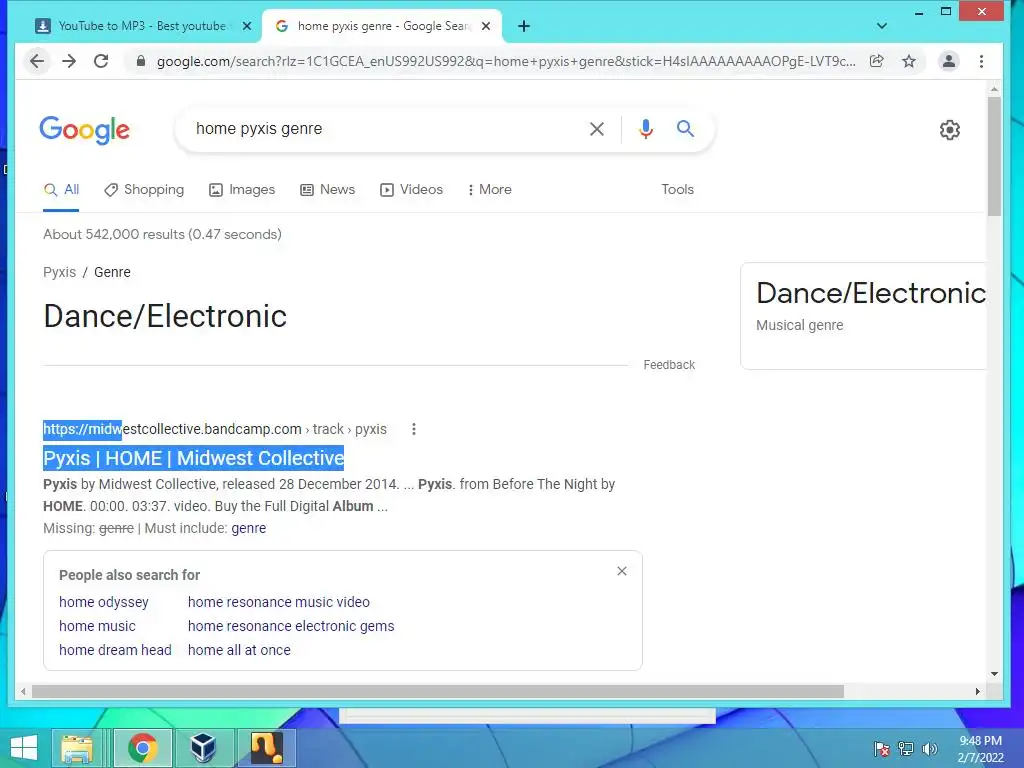The height and width of the screenshot is (768, 1024).
Task: Open the Windows Start button
Action: coord(24,748)
